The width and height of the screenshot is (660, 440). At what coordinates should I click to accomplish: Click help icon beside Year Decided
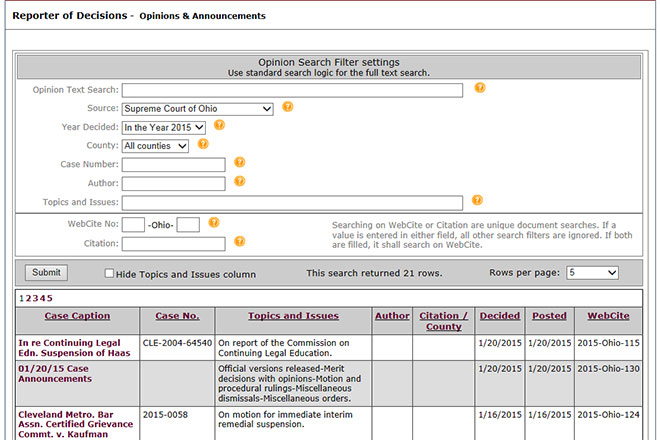[x=219, y=125]
